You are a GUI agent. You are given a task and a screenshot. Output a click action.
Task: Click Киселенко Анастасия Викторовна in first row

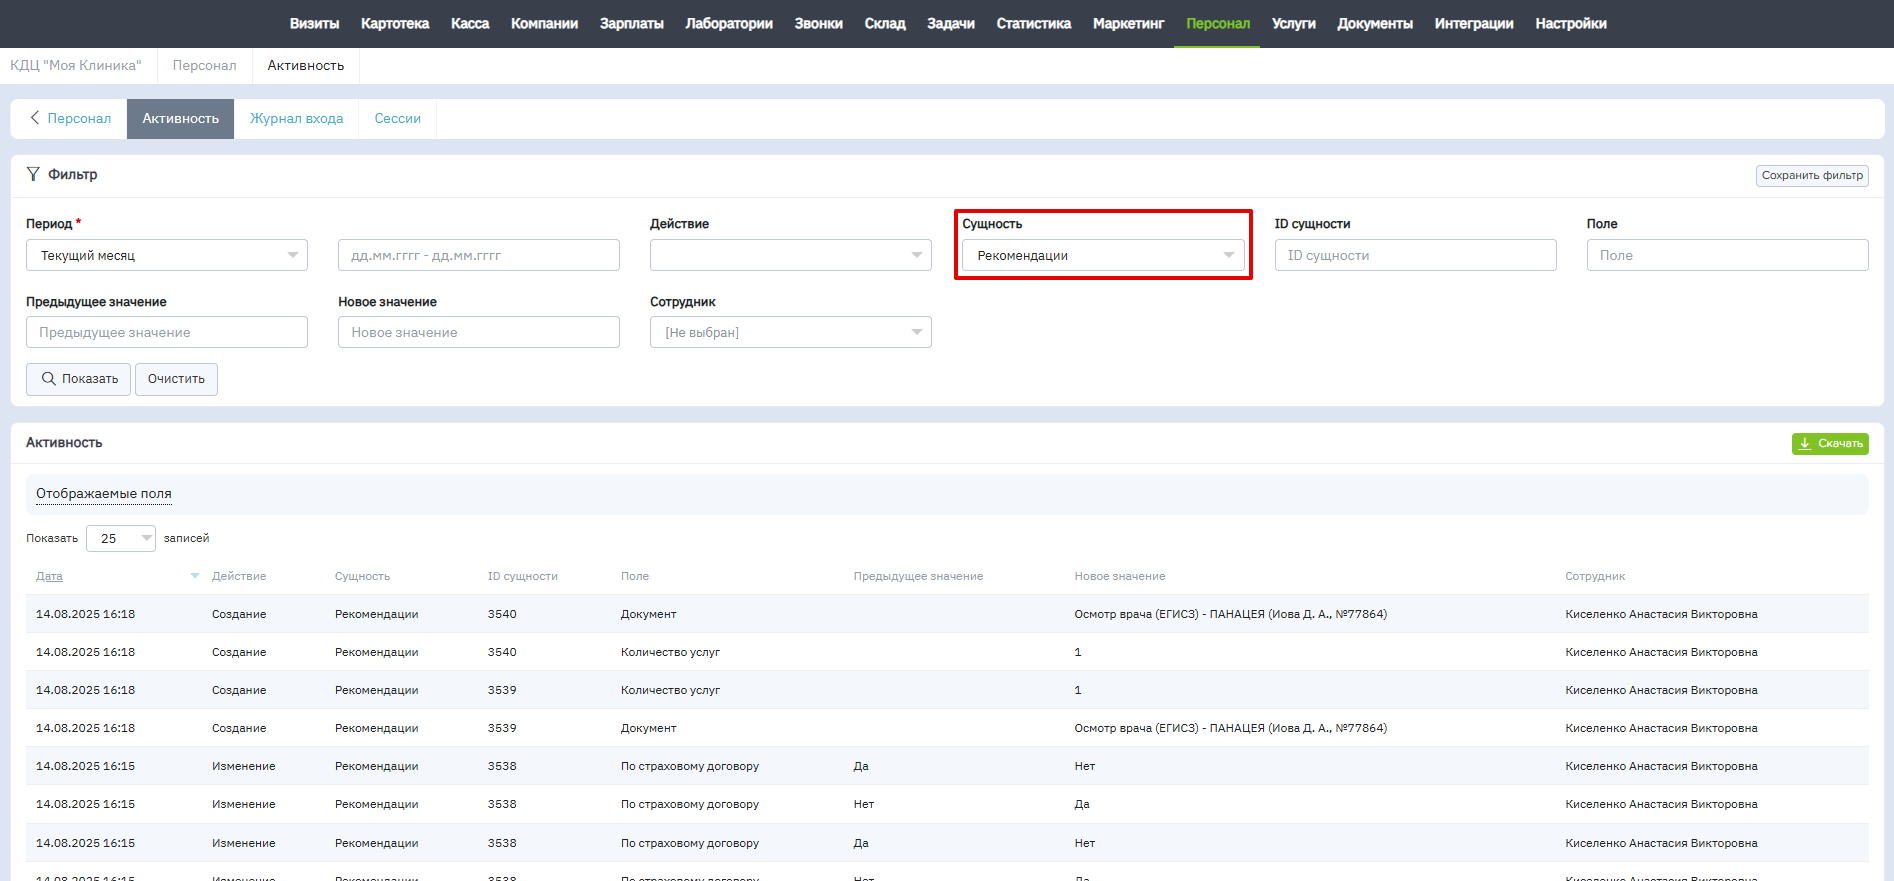(1661, 614)
